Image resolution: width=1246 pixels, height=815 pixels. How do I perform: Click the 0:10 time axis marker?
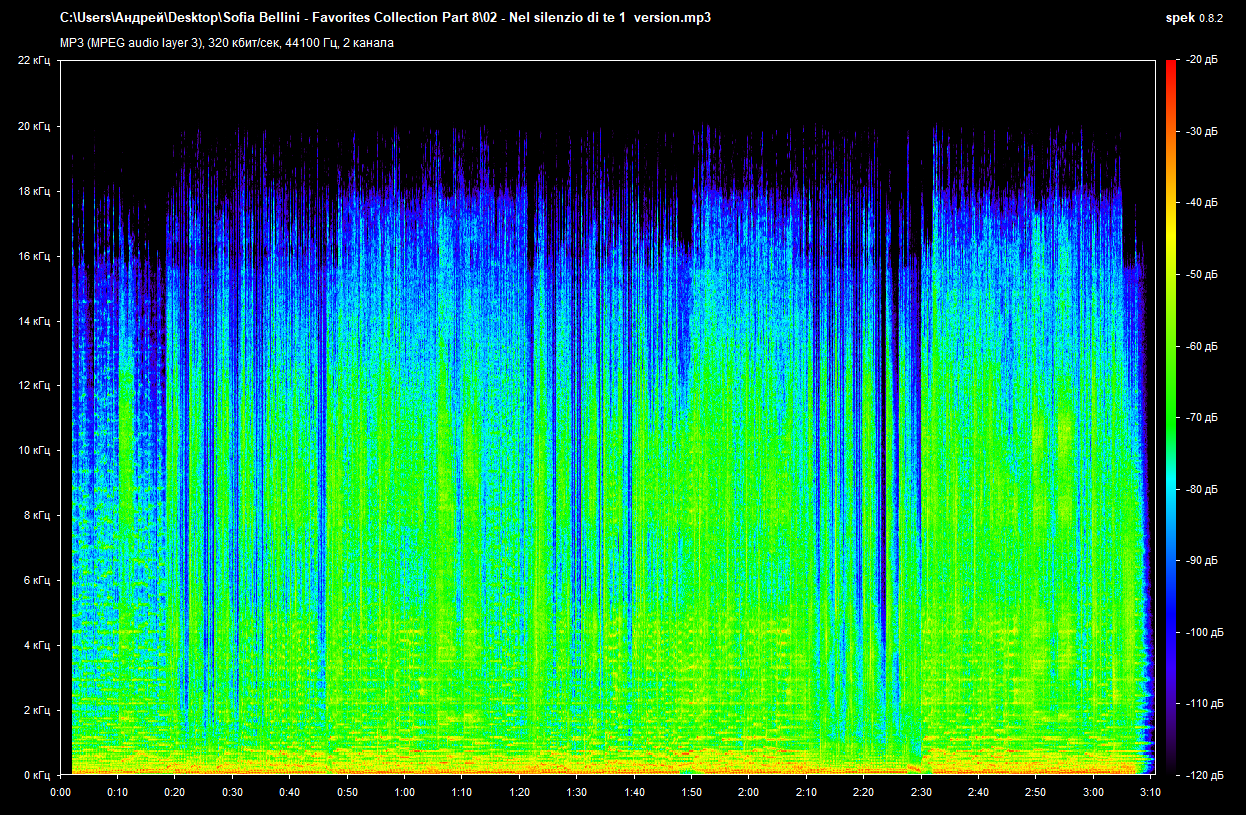pyautogui.click(x=117, y=792)
